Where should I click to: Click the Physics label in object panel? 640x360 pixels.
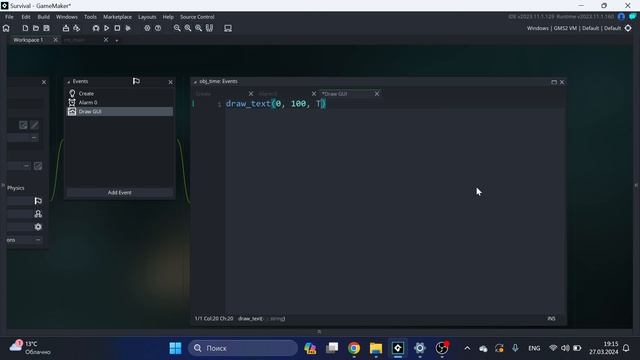coord(16,188)
